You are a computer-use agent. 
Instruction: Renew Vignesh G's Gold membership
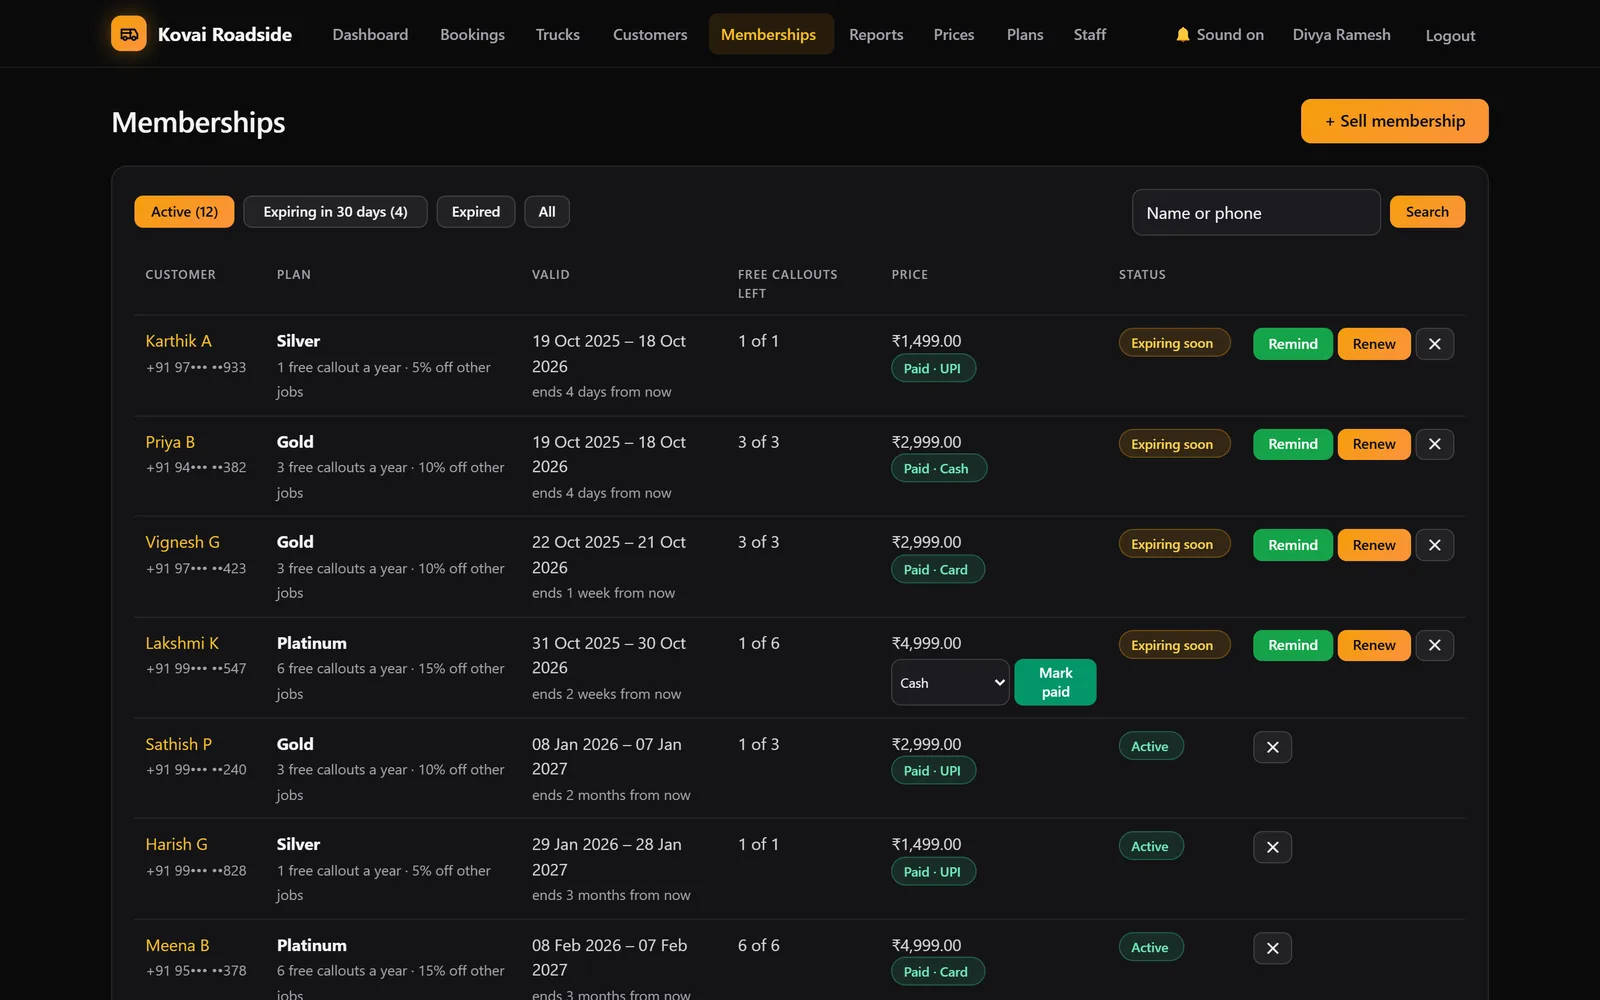point(1374,545)
